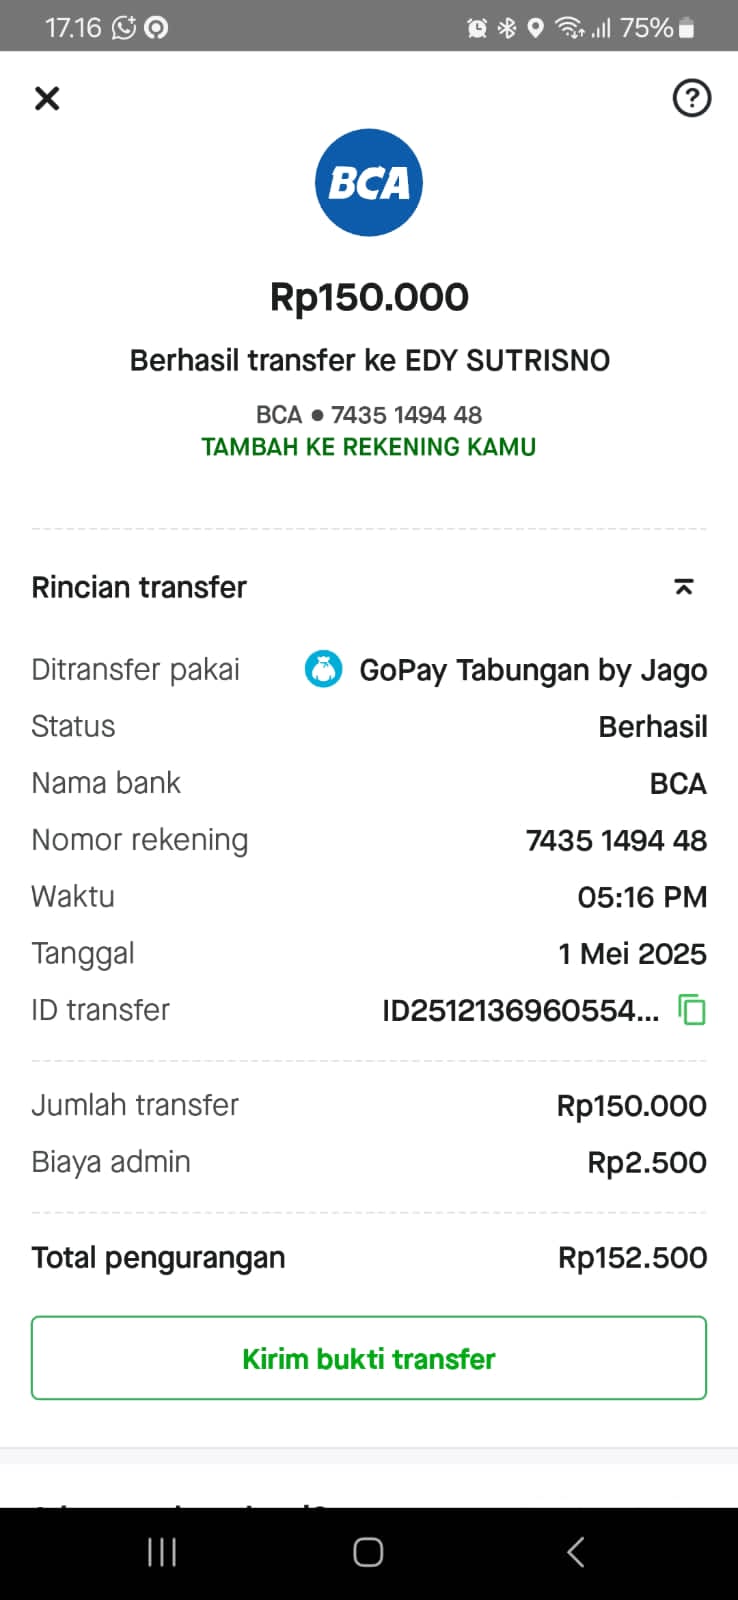Tap the alarm icon in status bar
This screenshot has height=1600, width=738.
[477, 28]
